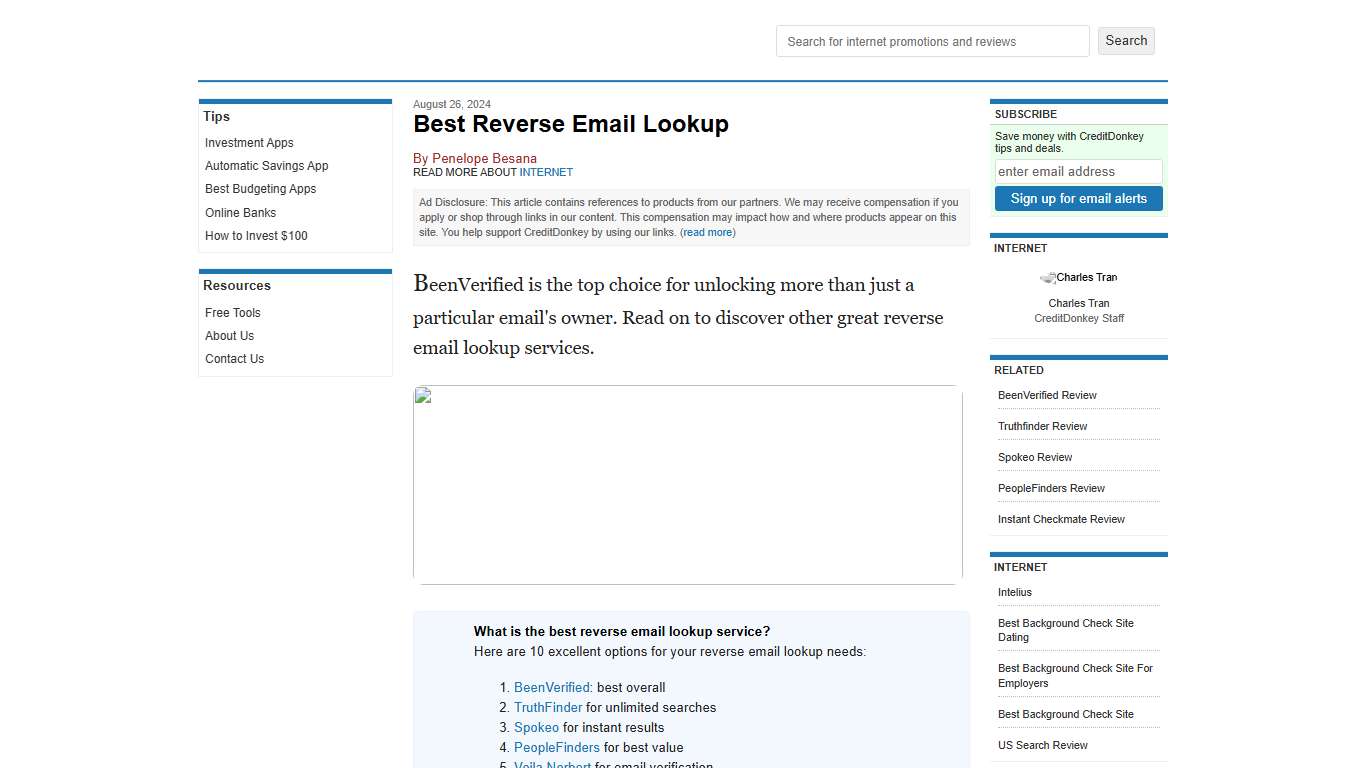Click BeenVerified in the numbered list
Image resolution: width=1366 pixels, height=768 pixels.
pos(551,687)
